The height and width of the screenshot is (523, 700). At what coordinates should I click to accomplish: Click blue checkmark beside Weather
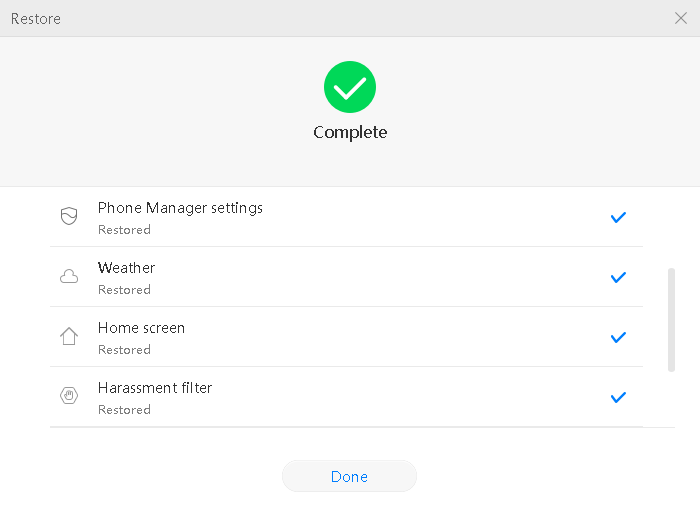618,278
